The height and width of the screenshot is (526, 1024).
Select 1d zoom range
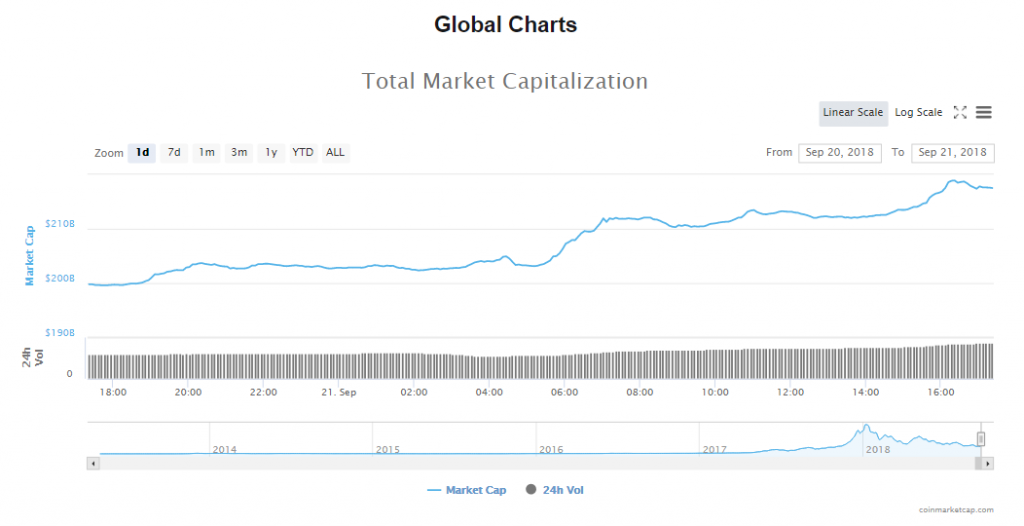coord(142,153)
